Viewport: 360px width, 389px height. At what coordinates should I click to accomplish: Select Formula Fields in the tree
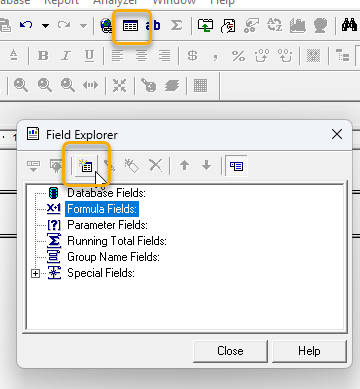pos(102,209)
